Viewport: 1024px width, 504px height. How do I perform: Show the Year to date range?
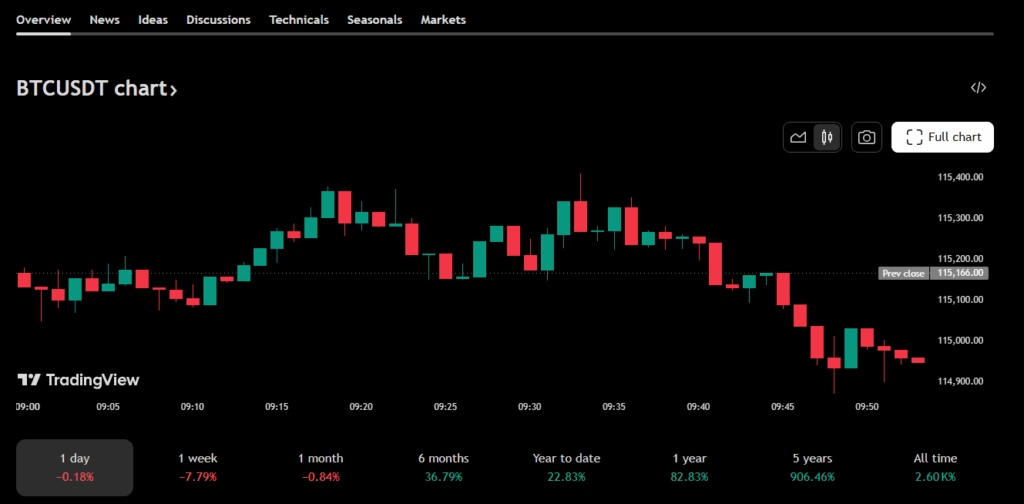pyautogui.click(x=566, y=467)
